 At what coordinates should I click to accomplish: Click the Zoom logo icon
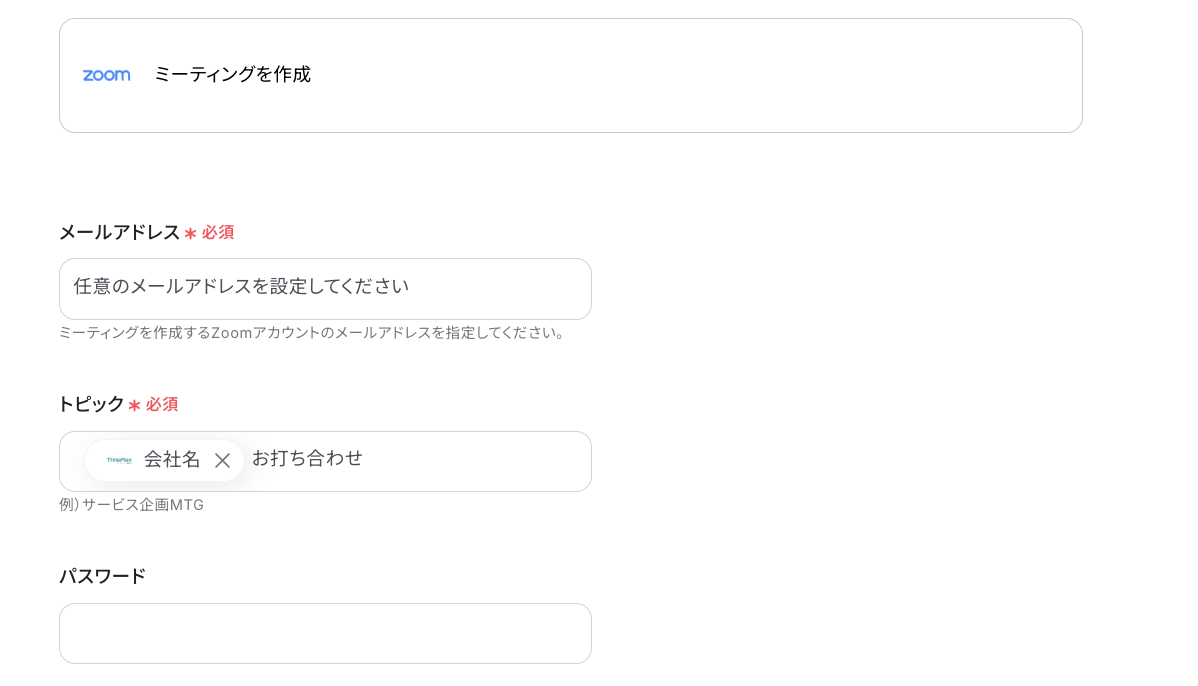point(106,74)
